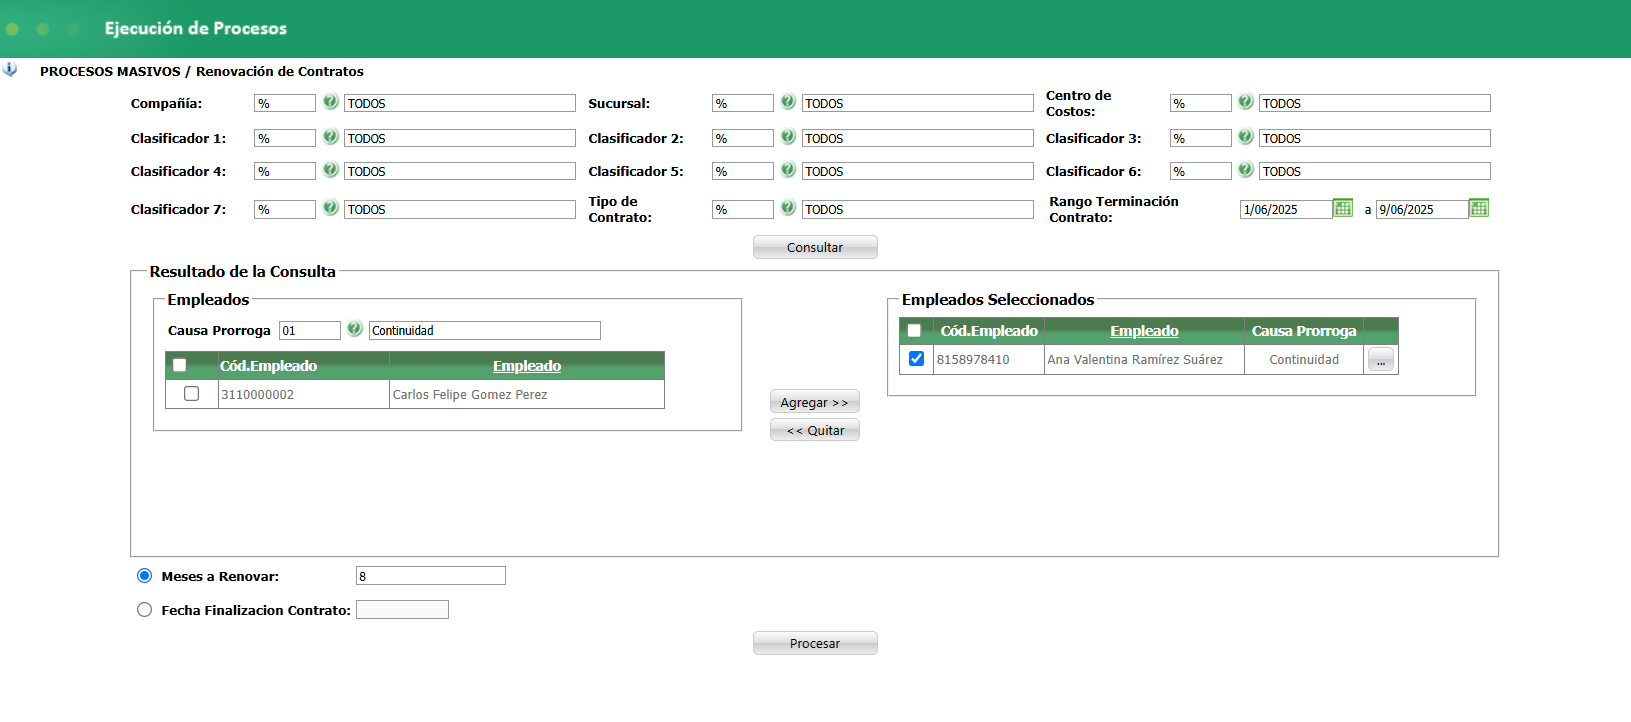Select the Meses a Renovar radio option
1631x722 pixels.
click(145, 576)
